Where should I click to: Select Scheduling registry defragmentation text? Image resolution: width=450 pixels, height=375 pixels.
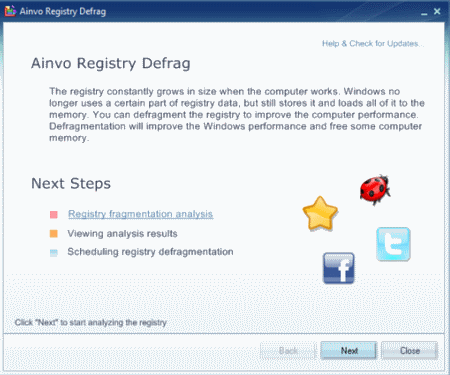pyautogui.click(x=150, y=252)
